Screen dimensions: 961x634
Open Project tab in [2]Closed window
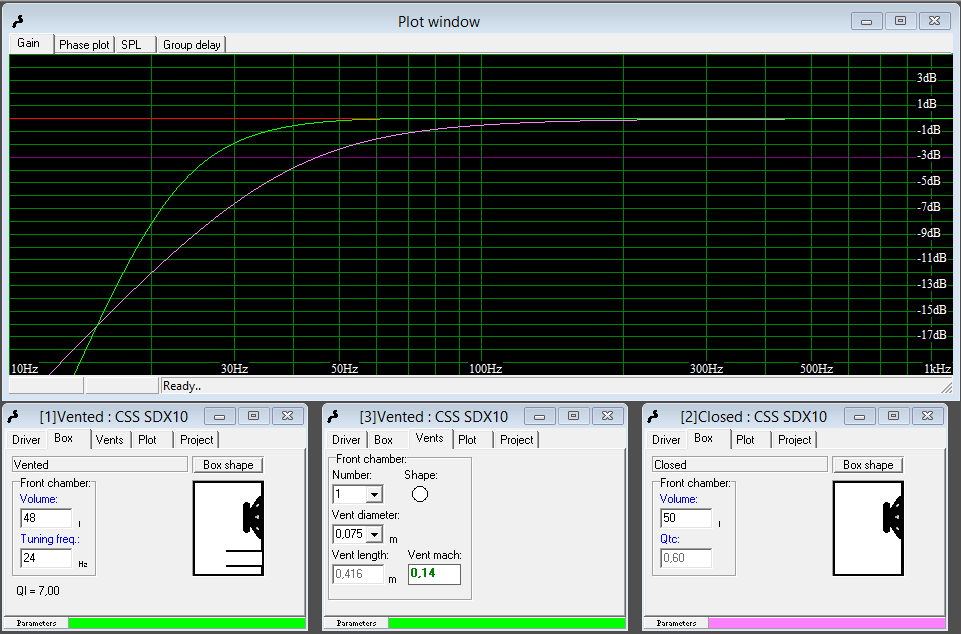(794, 440)
